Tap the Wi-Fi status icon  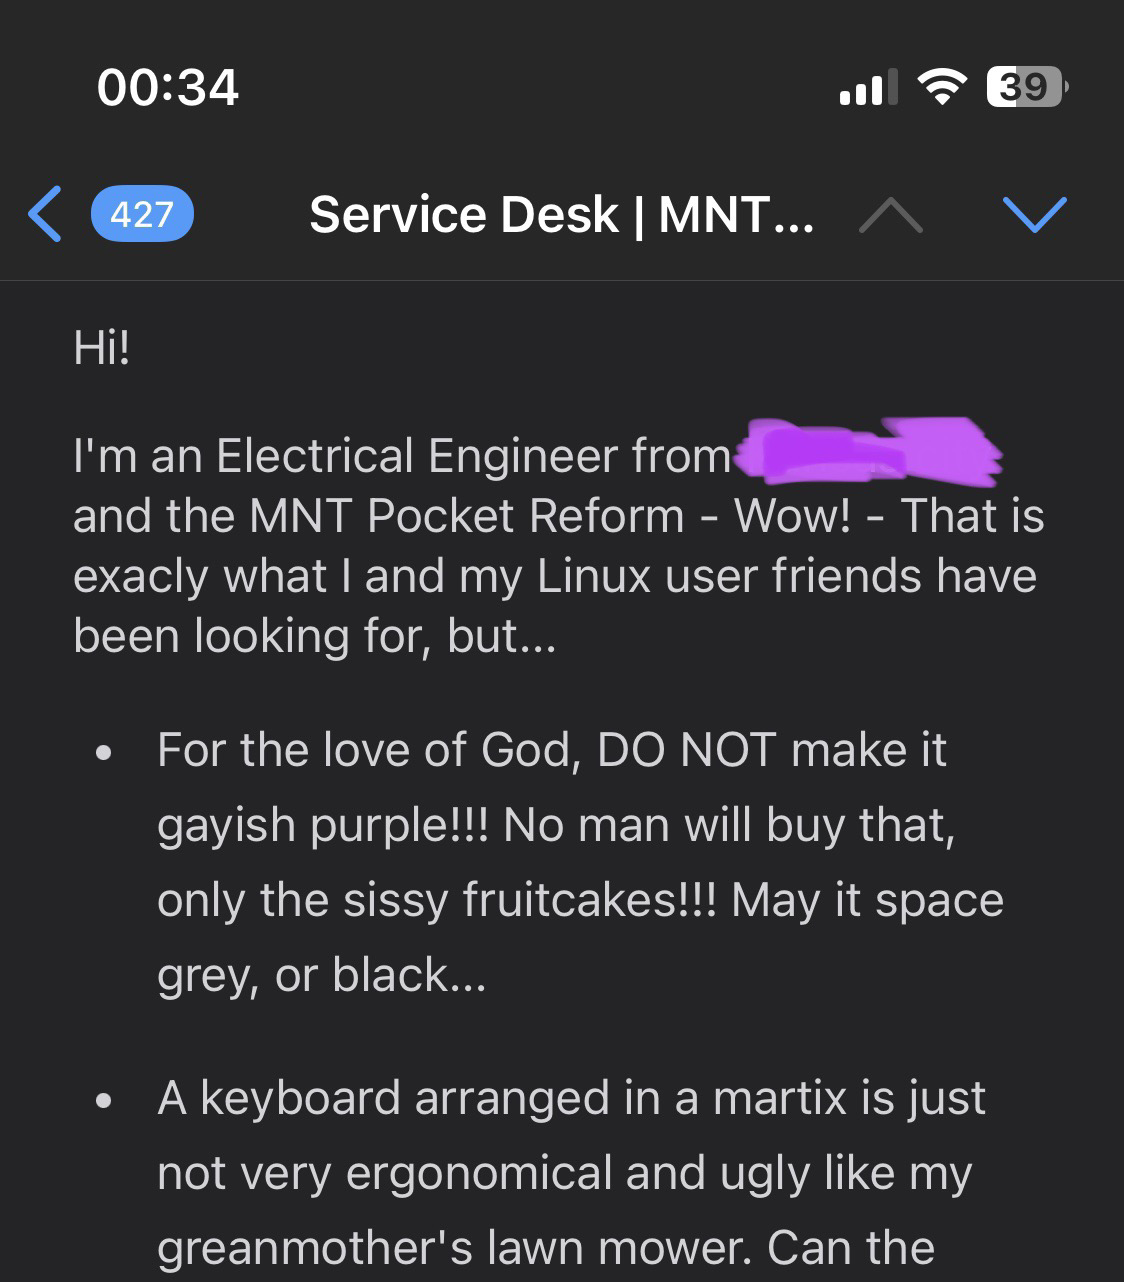[942, 88]
